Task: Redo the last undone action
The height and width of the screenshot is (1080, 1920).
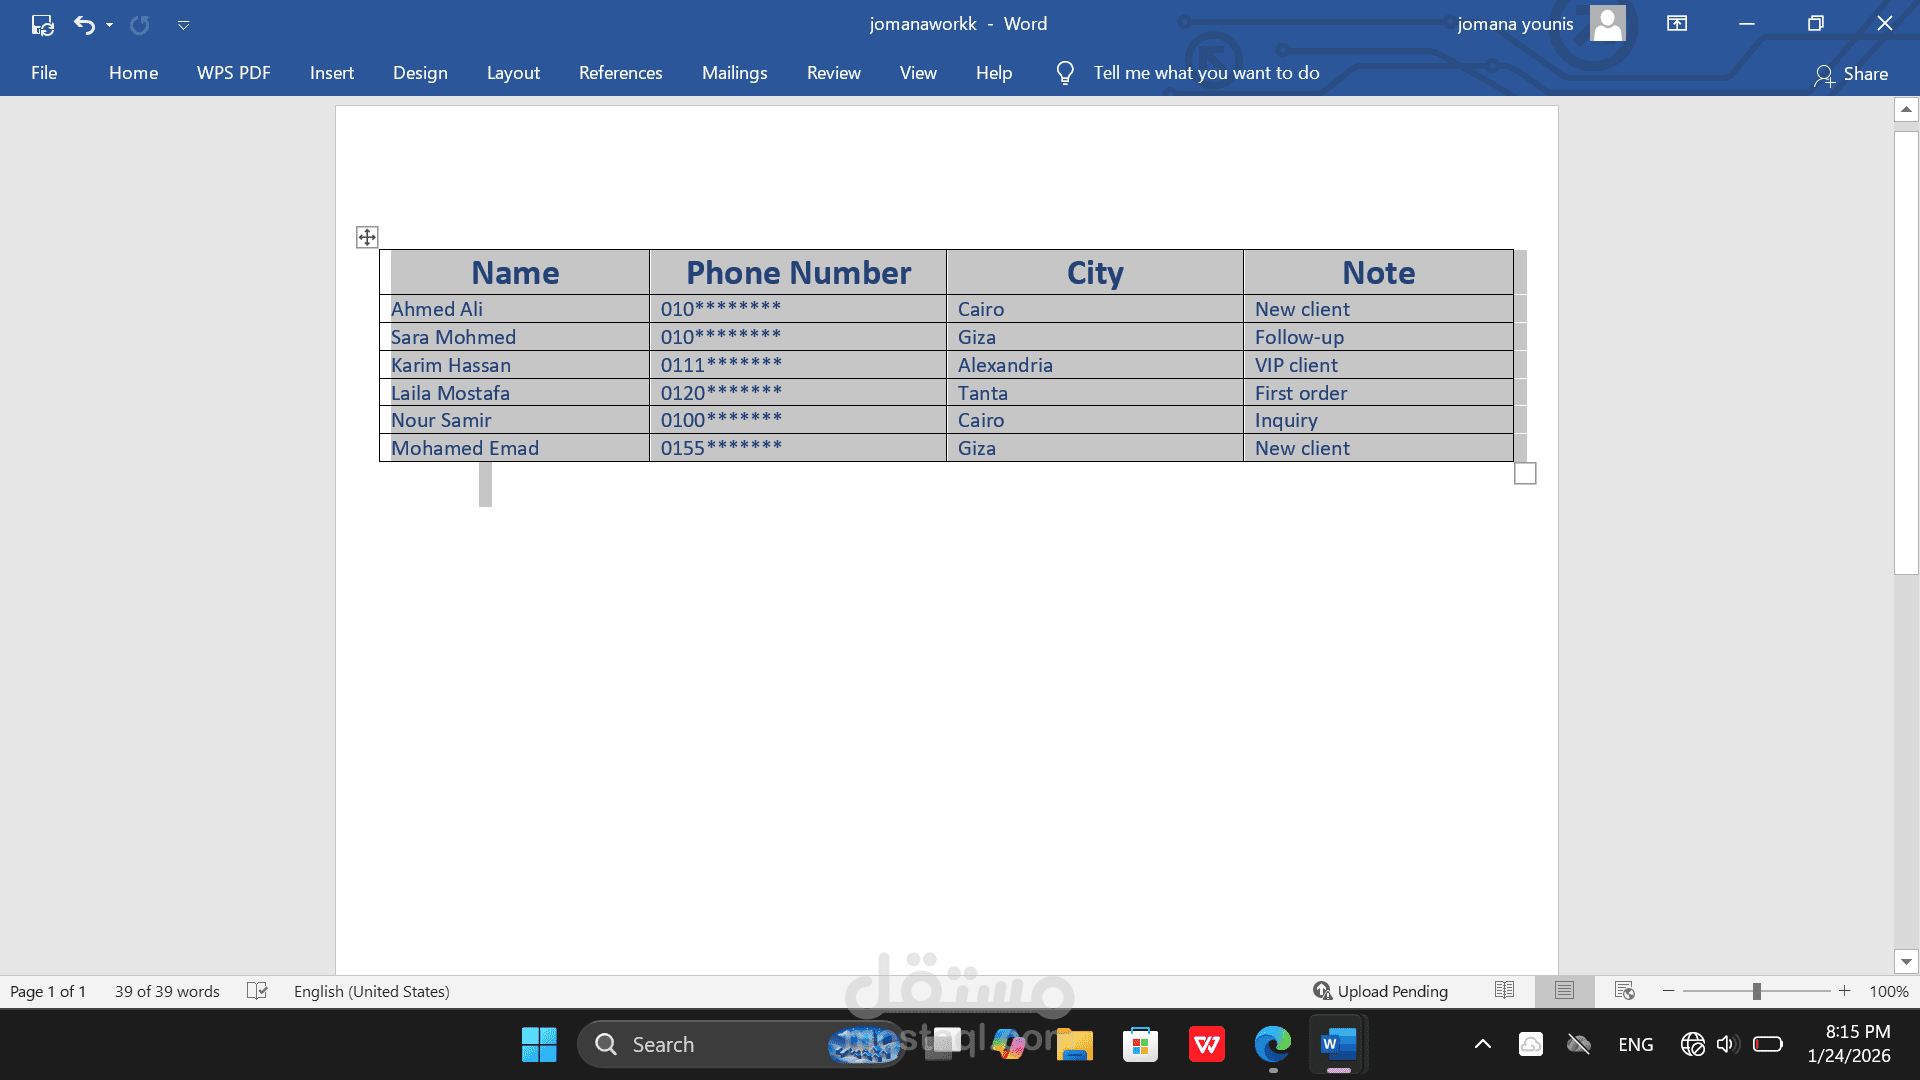Action: click(x=139, y=24)
